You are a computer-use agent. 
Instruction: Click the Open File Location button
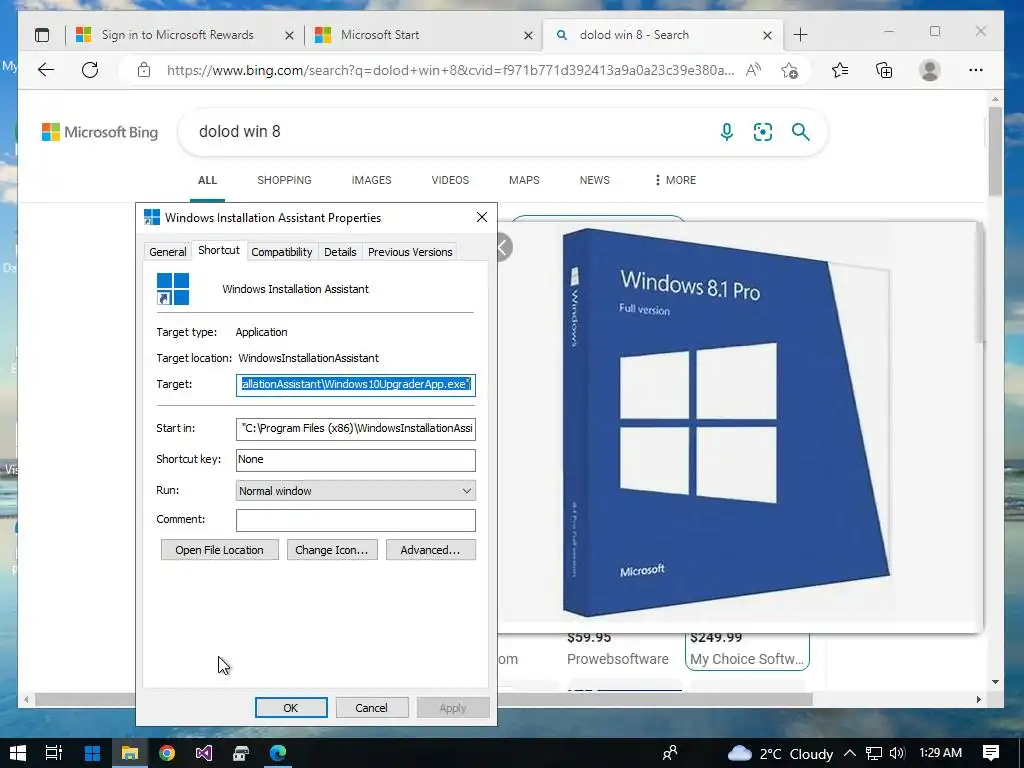coord(219,550)
